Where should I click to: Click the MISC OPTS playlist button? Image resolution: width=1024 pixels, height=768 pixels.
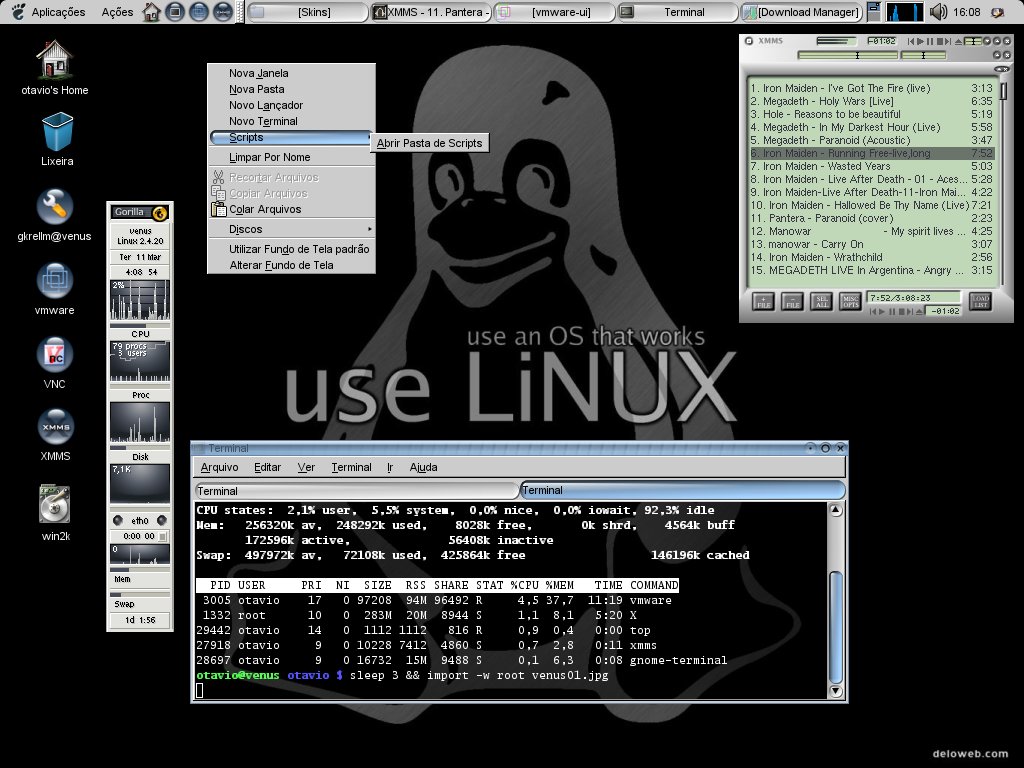pos(850,302)
